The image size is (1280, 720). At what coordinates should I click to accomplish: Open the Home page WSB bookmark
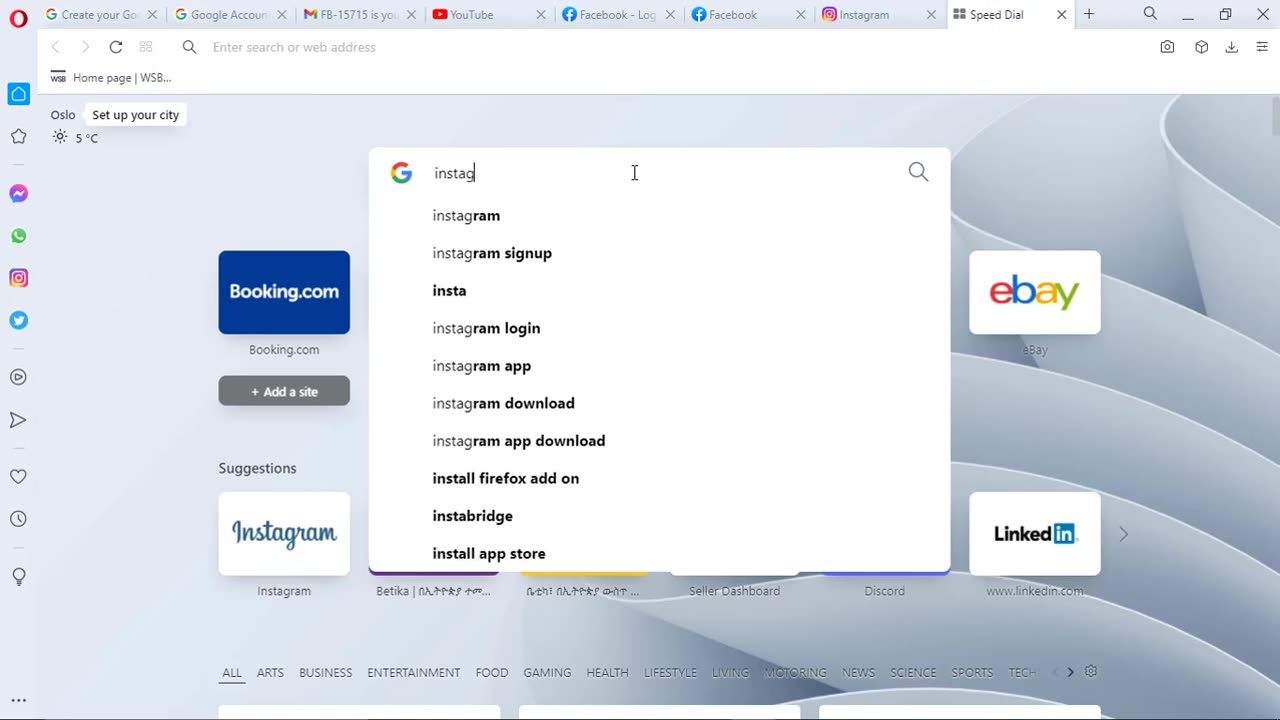click(111, 77)
